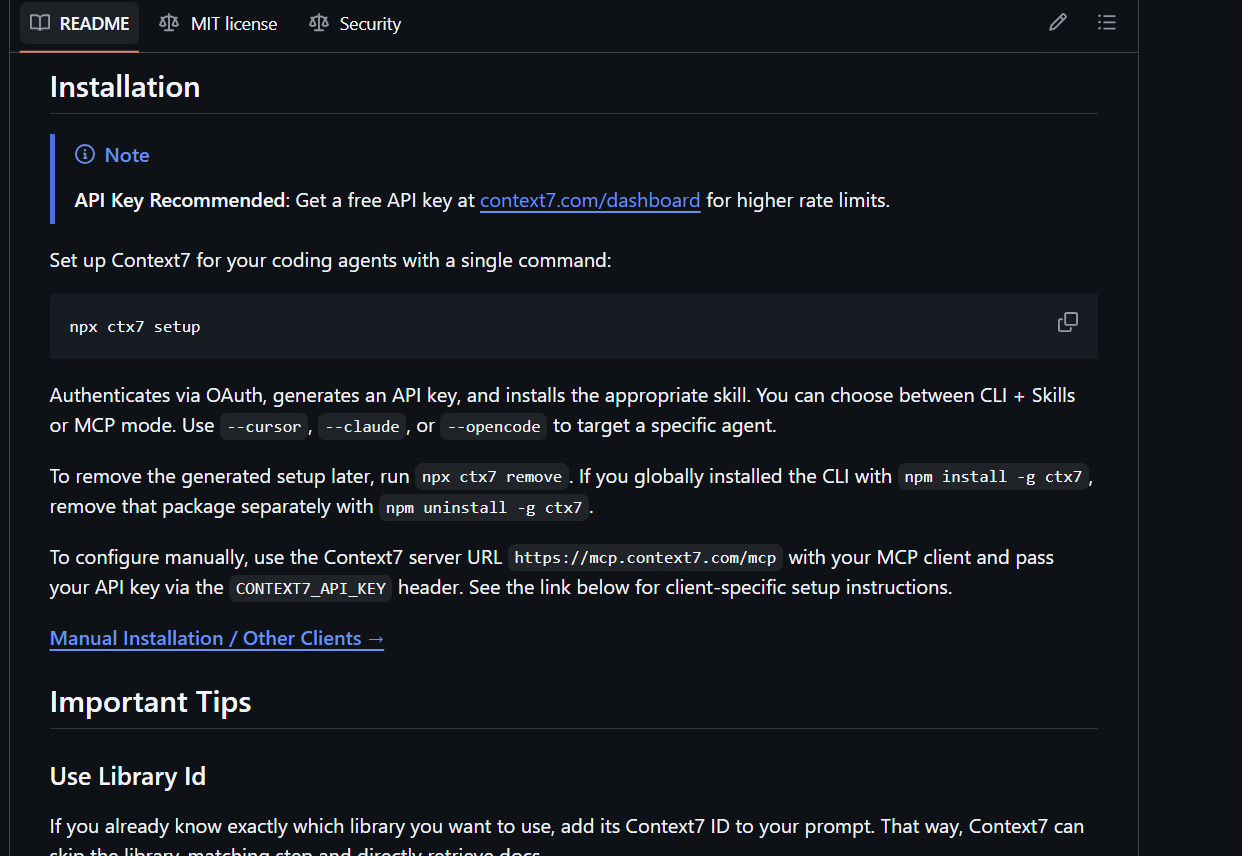Follow the Manual Installation / Other Clients link
The image size is (1242, 856).
click(x=217, y=638)
